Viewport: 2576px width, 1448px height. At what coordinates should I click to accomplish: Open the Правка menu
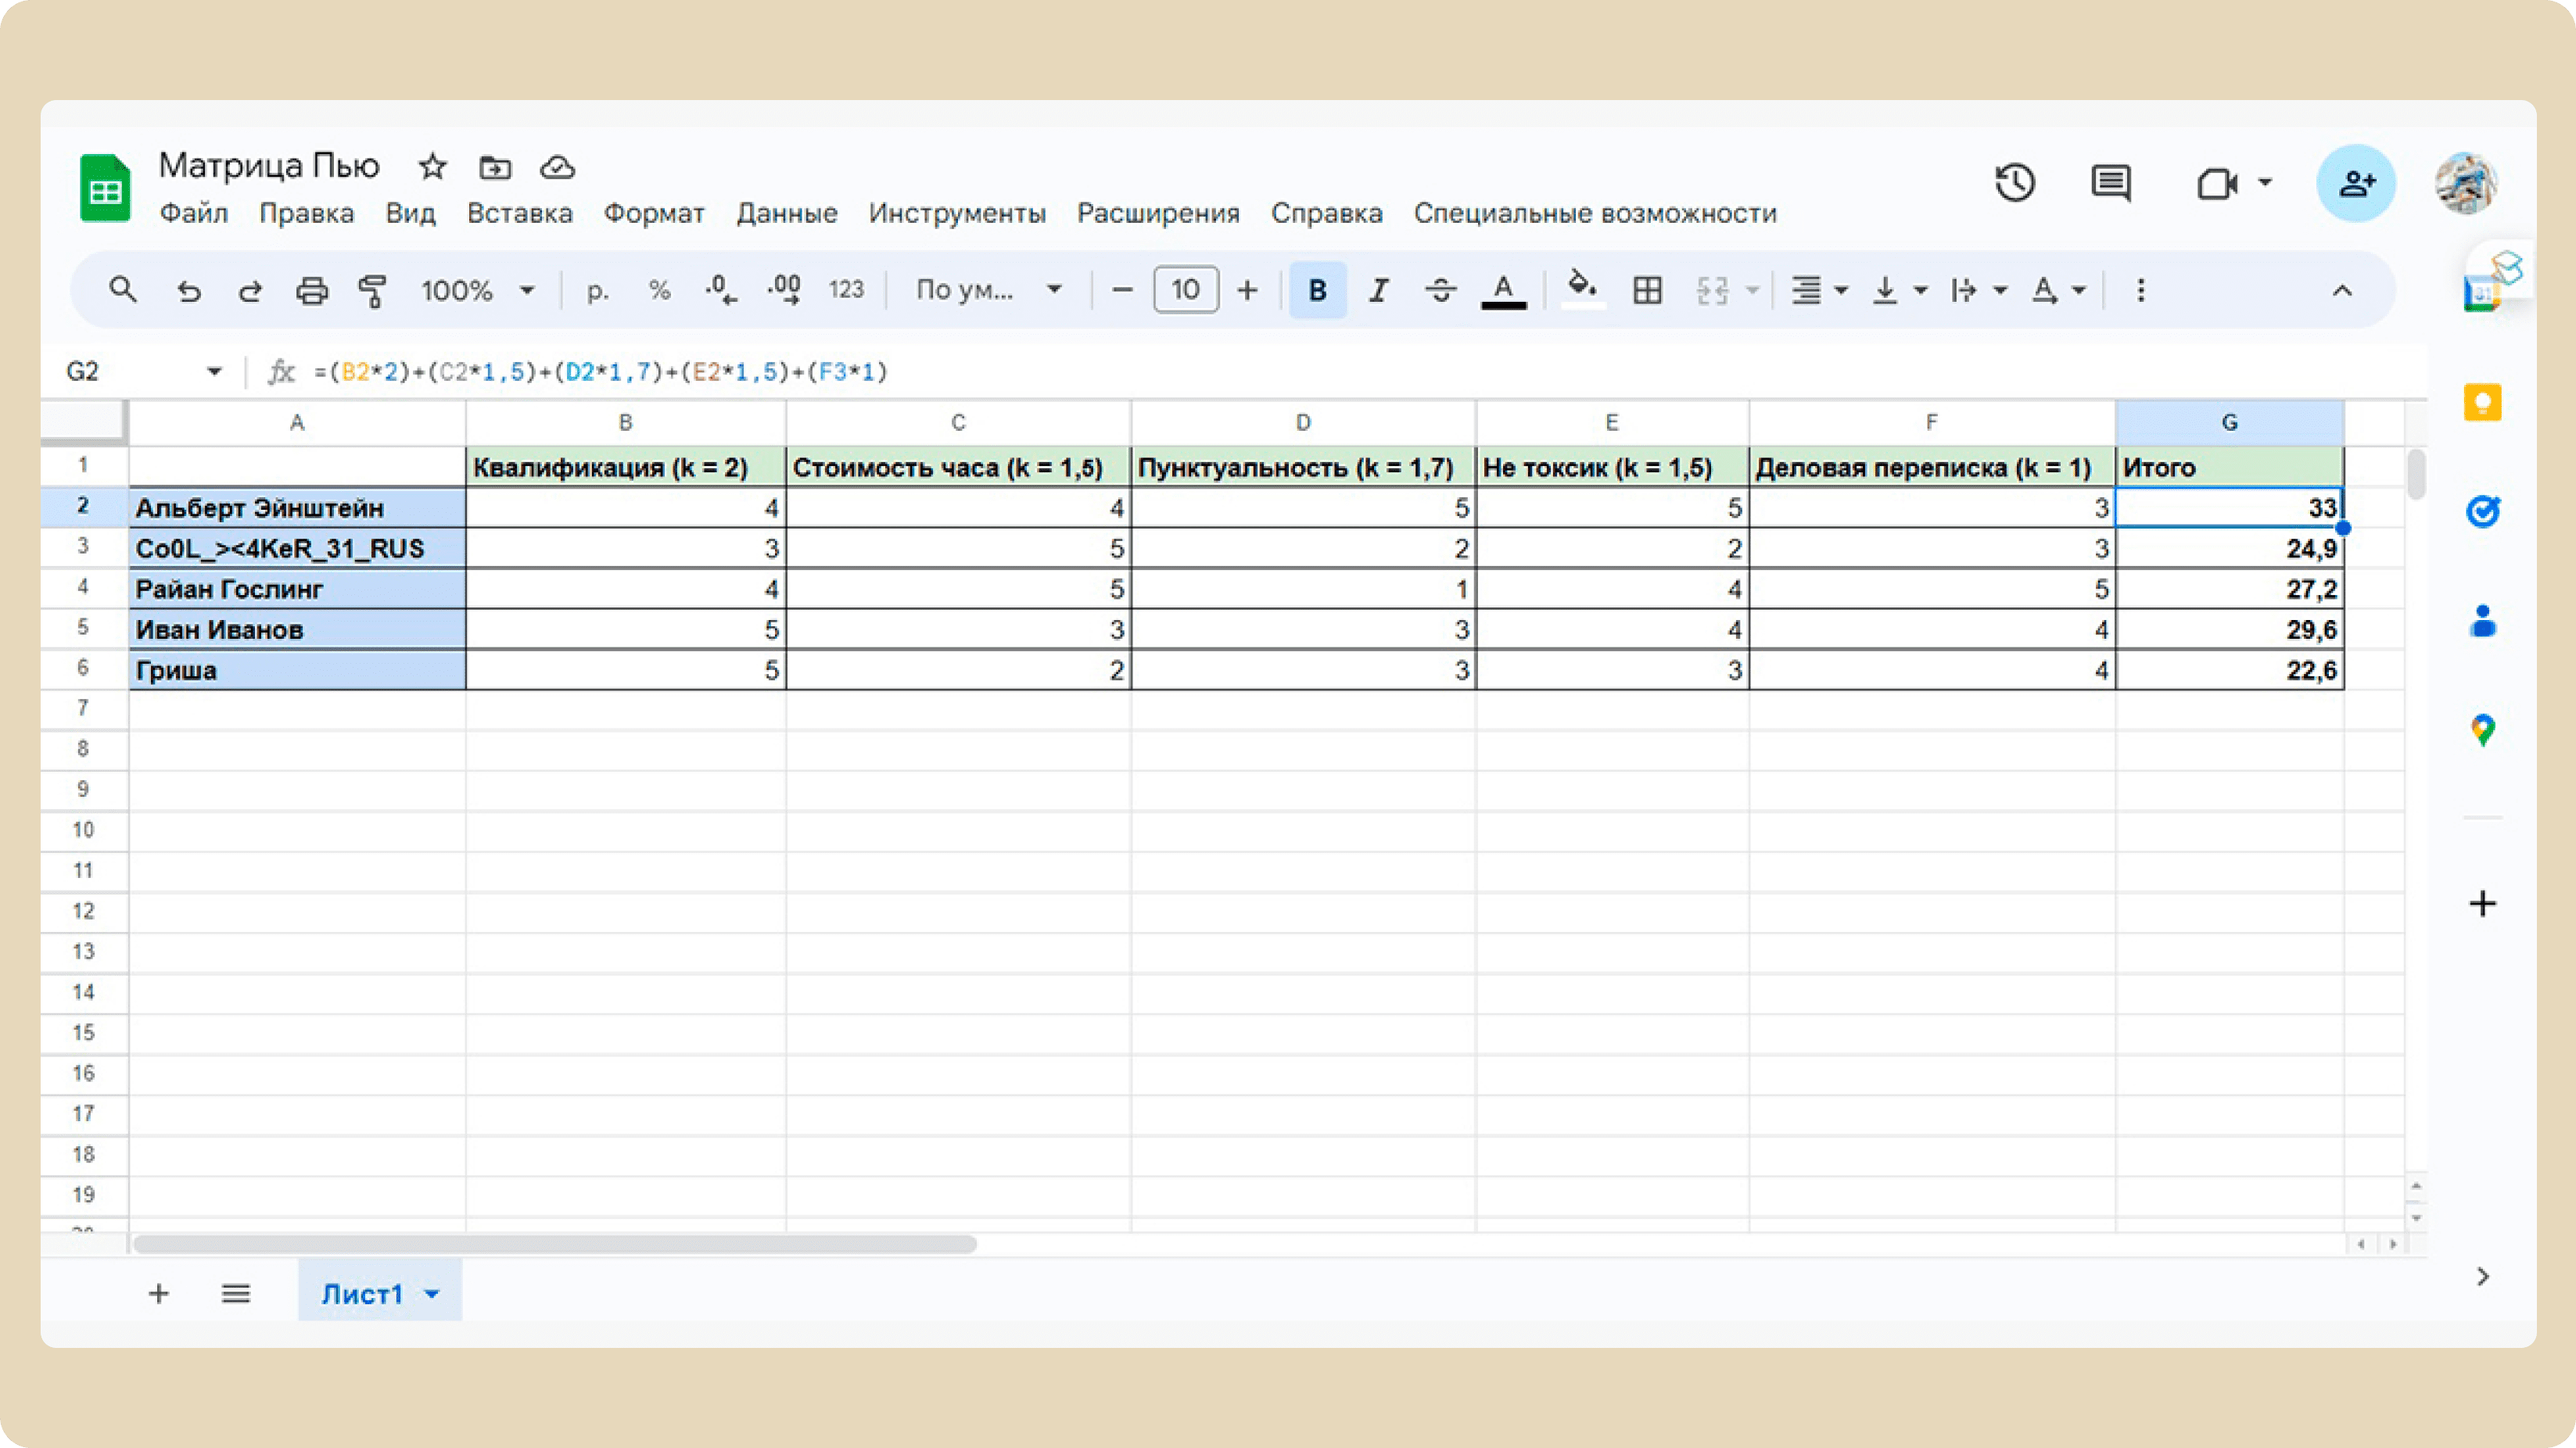click(x=306, y=214)
